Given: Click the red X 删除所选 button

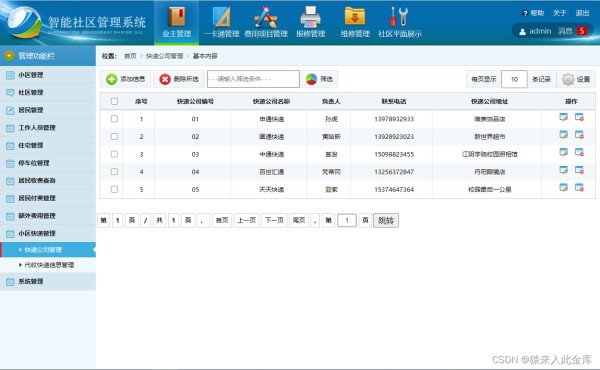Looking at the screenshot, I should click(179, 79).
